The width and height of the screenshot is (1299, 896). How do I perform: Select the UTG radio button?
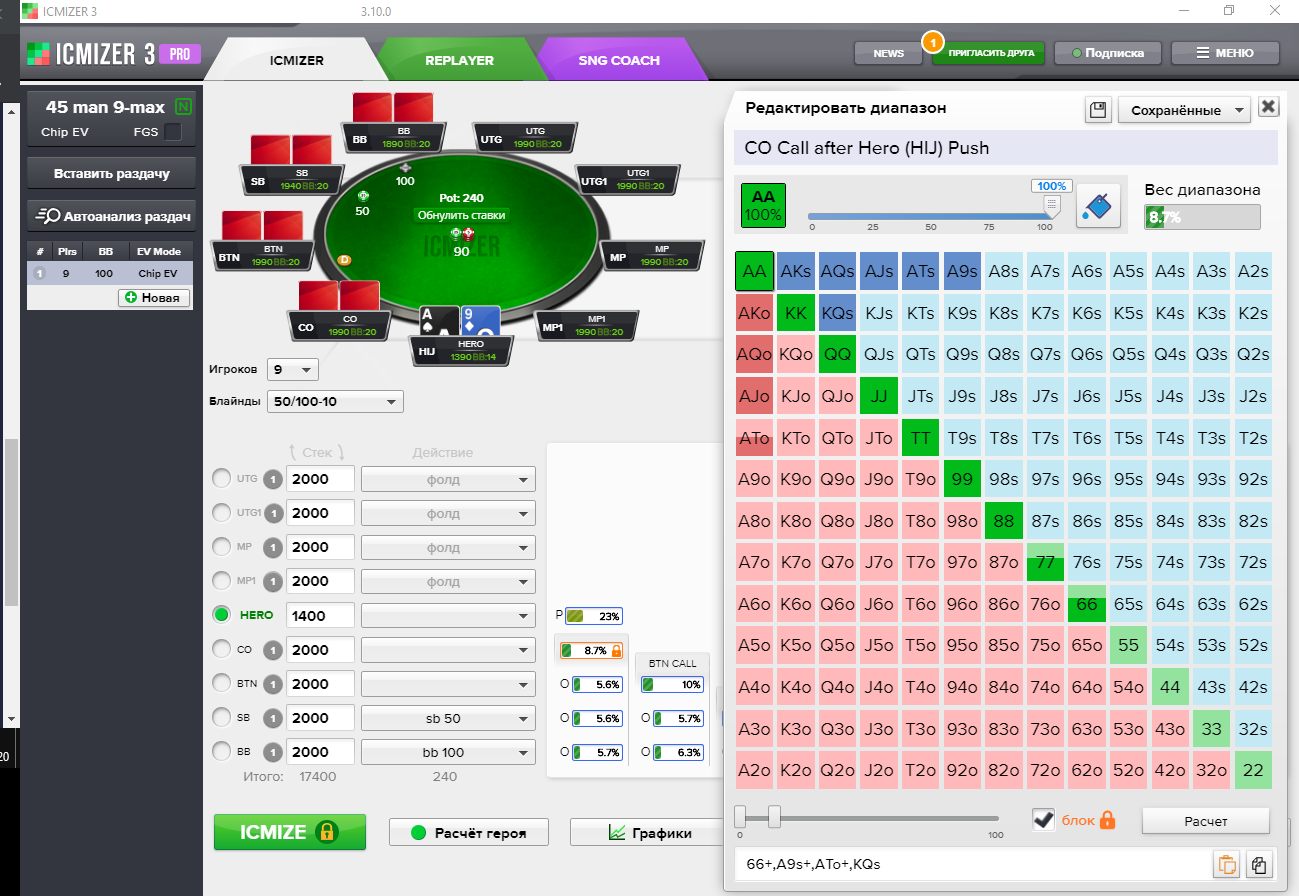pyautogui.click(x=221, y=479)
